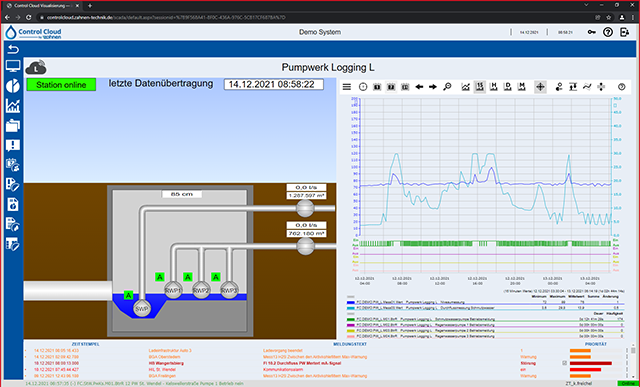Click the magnifier zoom icon in chart toolbar
Image resolution: width=640 pixels, height=387 pixels.
pos(447,87)
